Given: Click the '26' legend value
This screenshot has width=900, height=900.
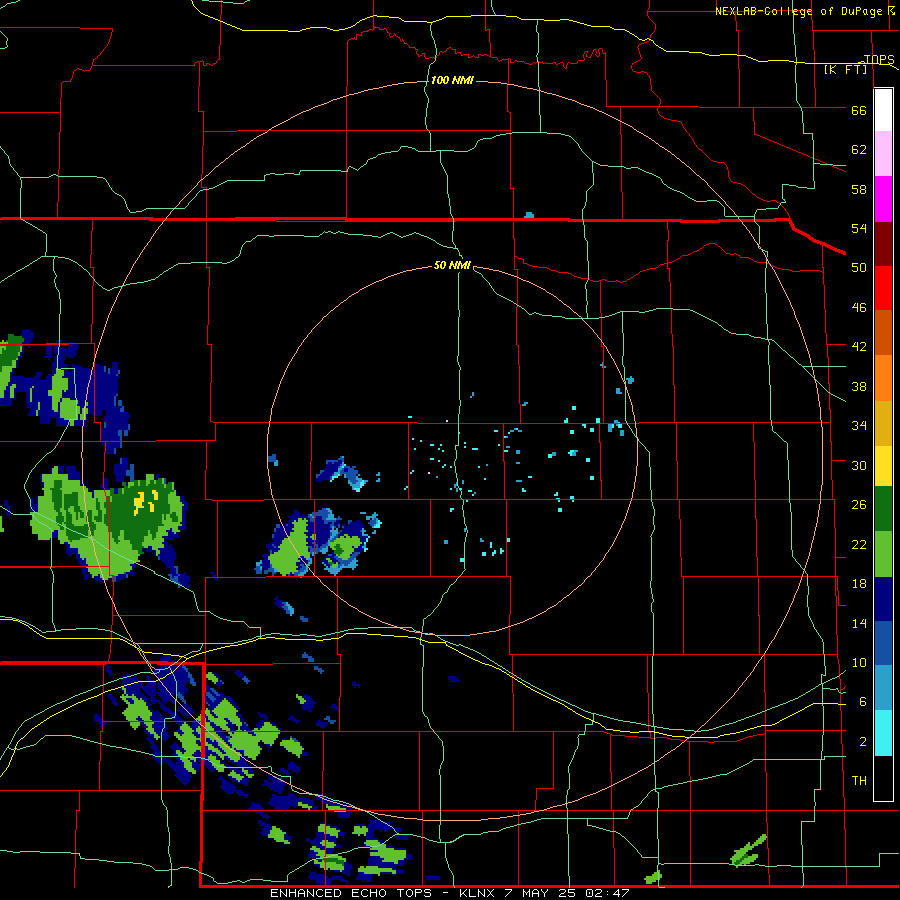Looking at the screenshot, I should tap(859, 505).
